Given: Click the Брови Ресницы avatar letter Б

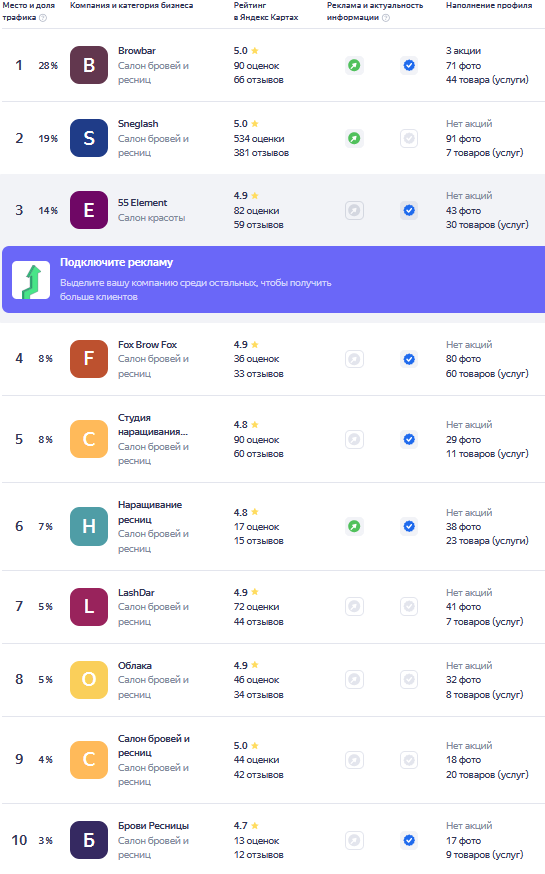Looking at the screenshot, I should tap(89, 840).
